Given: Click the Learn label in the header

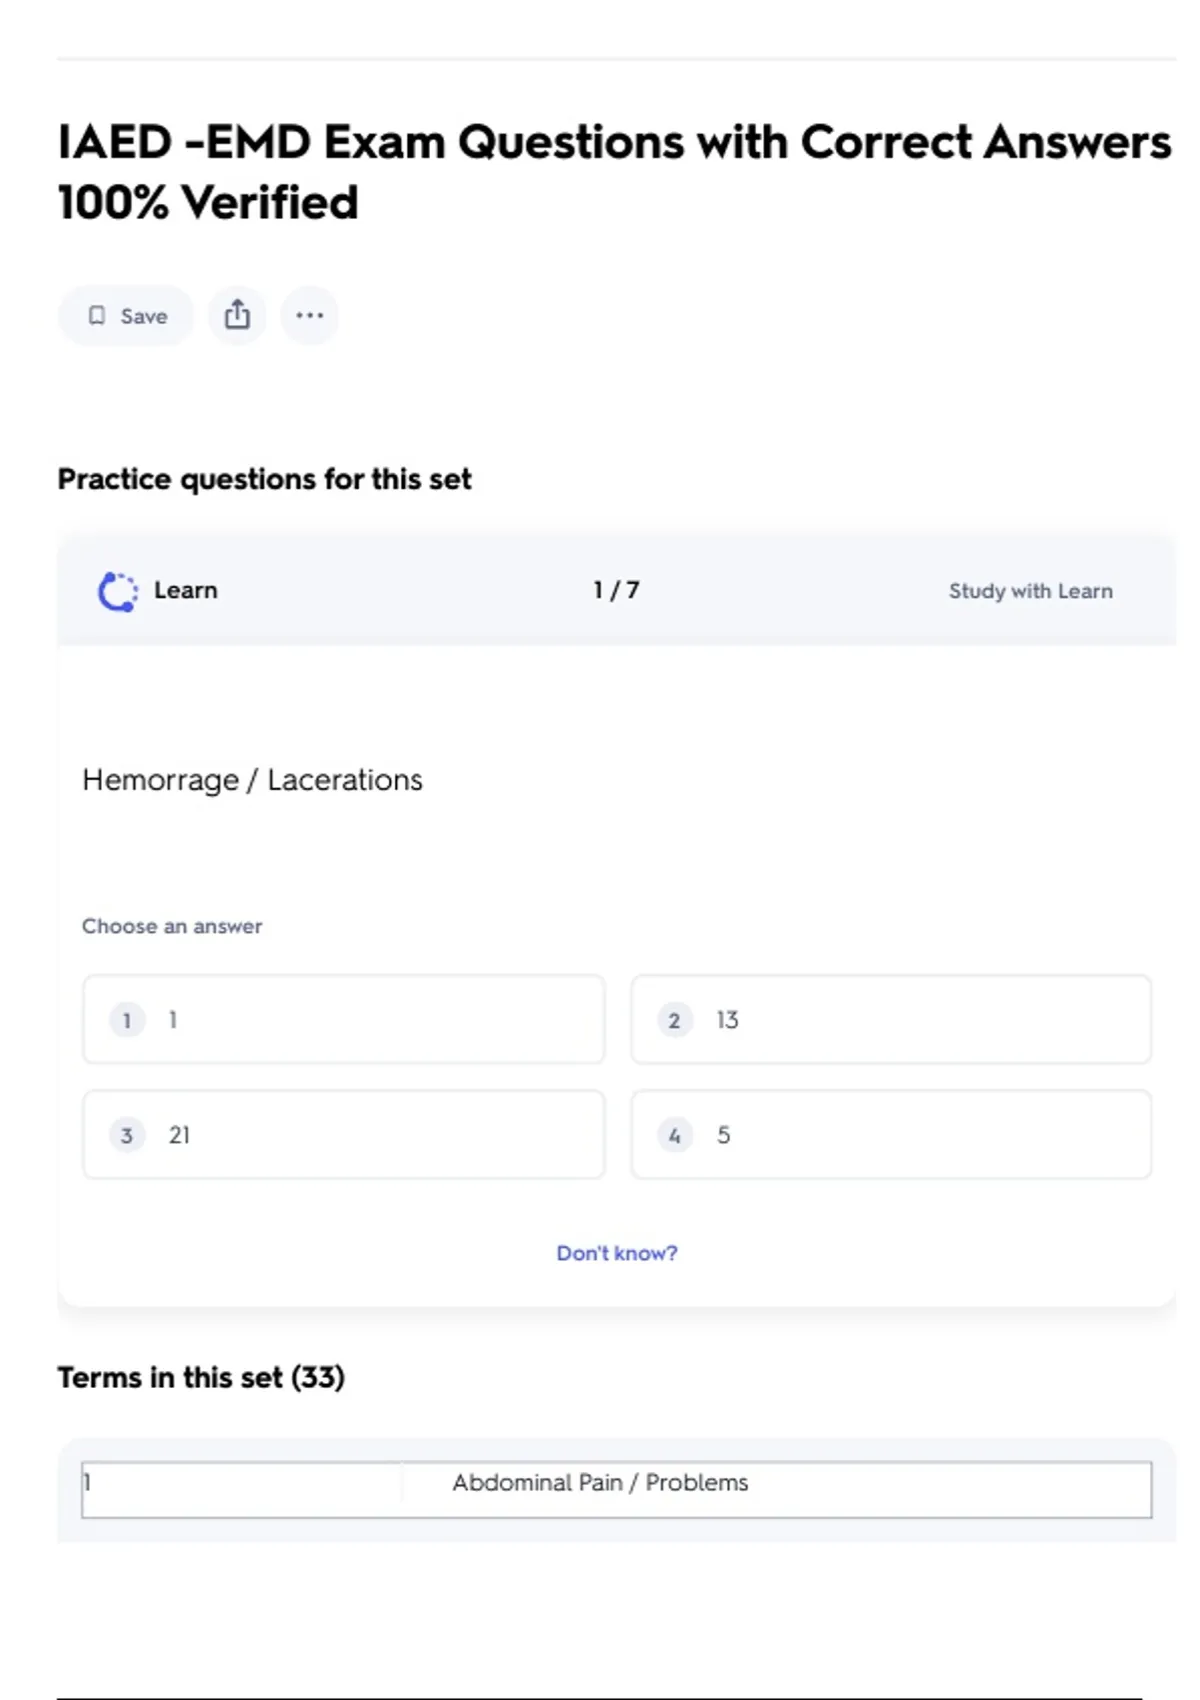Looking at the screenshot, I should click(186, 591).
